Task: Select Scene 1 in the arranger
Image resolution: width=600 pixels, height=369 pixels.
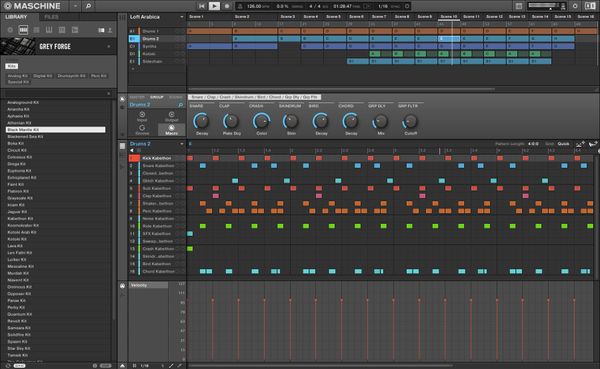Action: pyautogui.click(x=197, y=17)
